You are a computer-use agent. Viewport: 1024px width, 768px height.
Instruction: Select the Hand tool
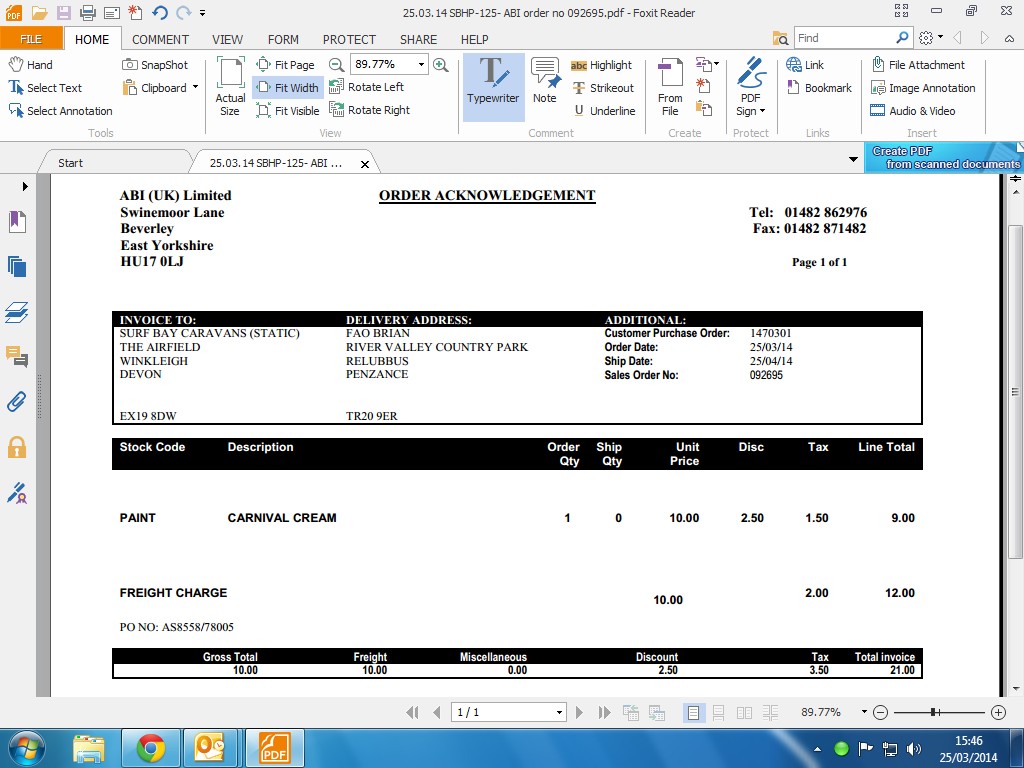pyautogui.click(x=31, y=65)
